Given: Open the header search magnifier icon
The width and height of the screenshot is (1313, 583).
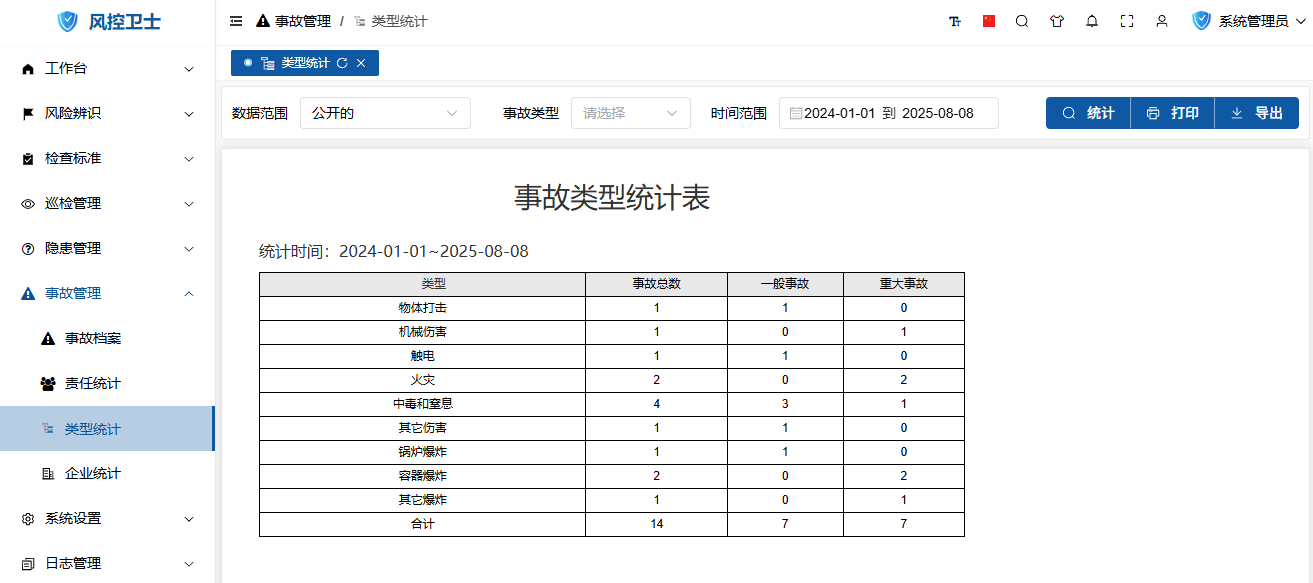Looking at the screenshot, I should (1022, 21).
